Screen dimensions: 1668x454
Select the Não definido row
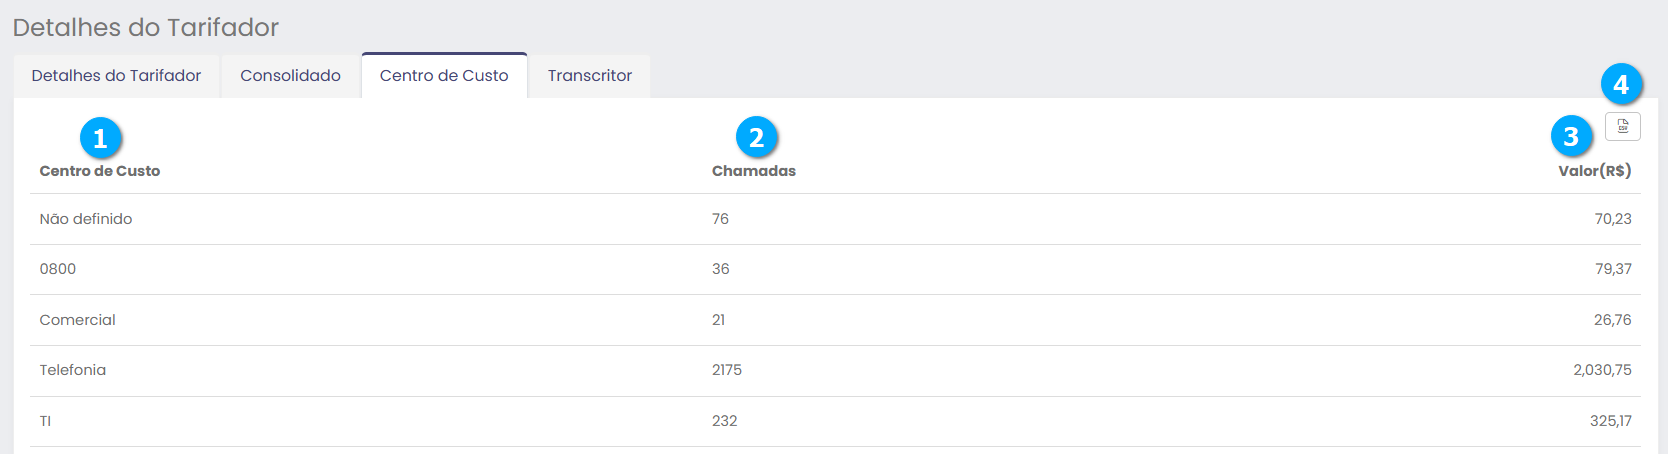coord(86,219)
